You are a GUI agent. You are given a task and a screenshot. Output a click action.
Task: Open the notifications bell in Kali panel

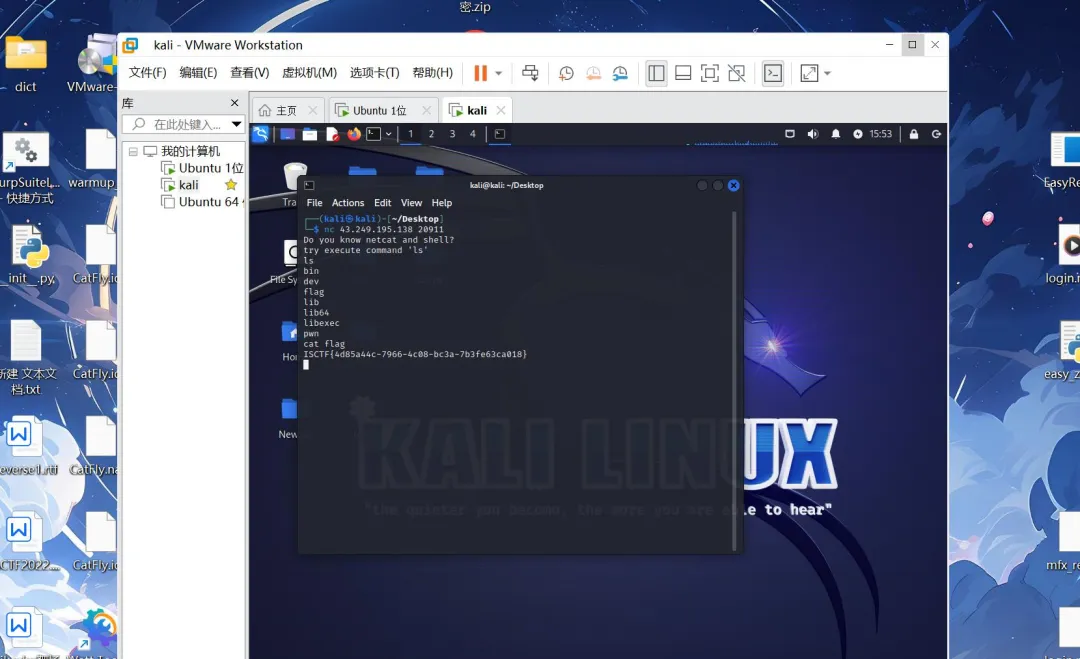tap(835, 134)
